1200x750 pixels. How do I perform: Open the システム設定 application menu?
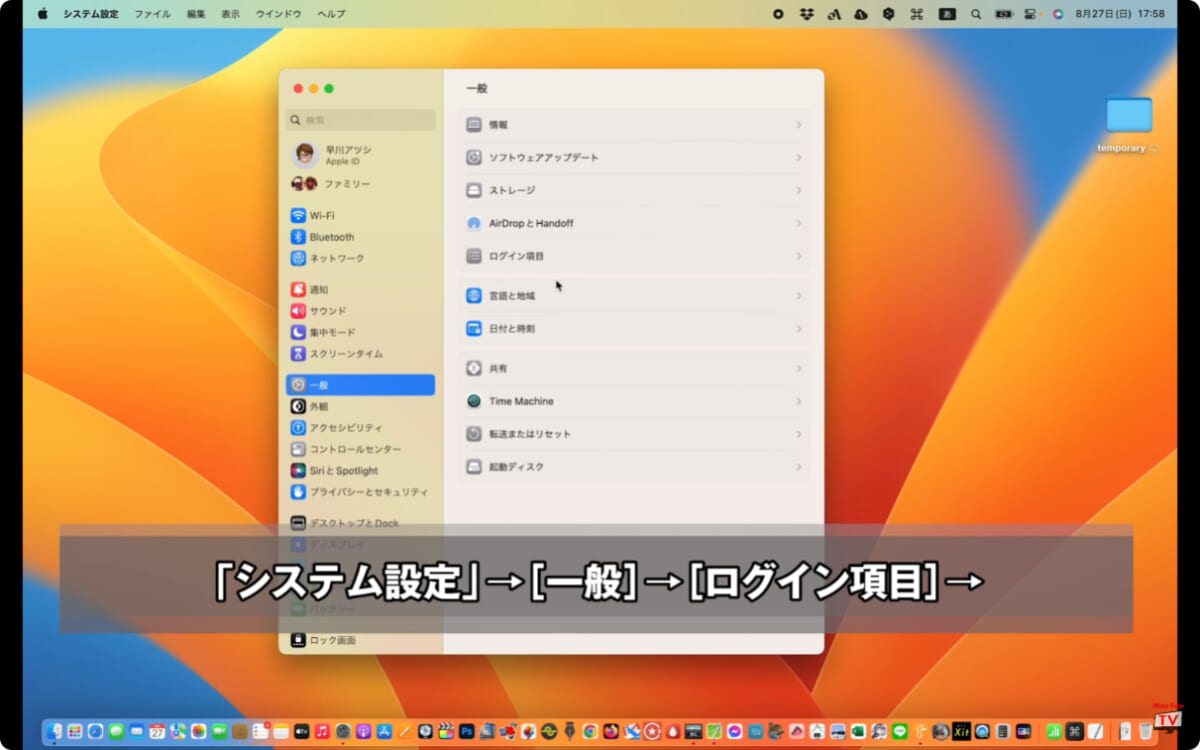[x=91, y=14]
